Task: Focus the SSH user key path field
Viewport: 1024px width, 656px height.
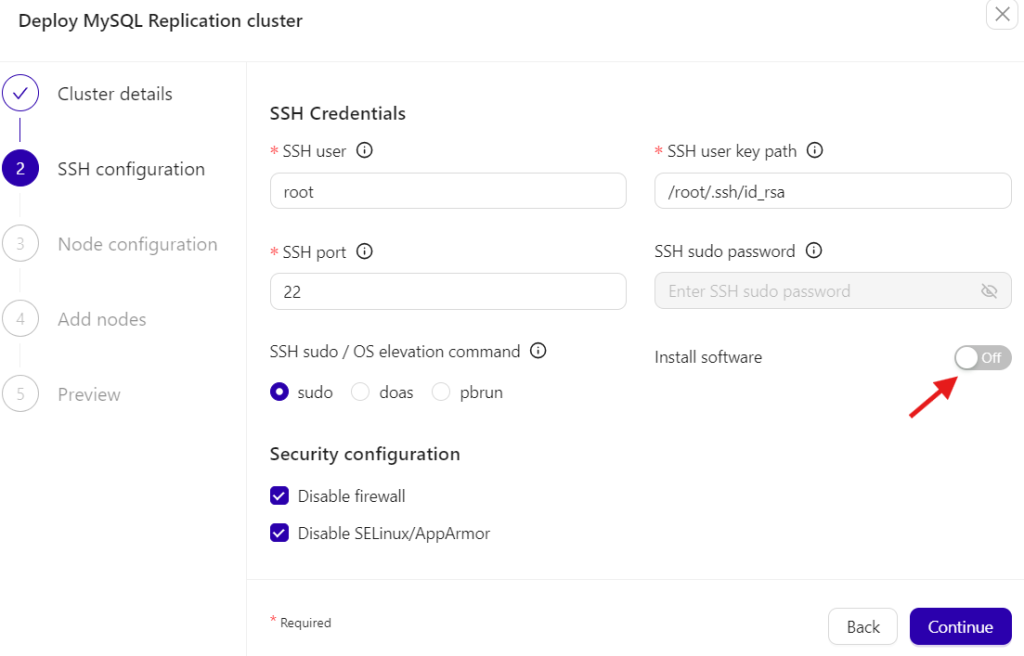Action: click(832, 191)
